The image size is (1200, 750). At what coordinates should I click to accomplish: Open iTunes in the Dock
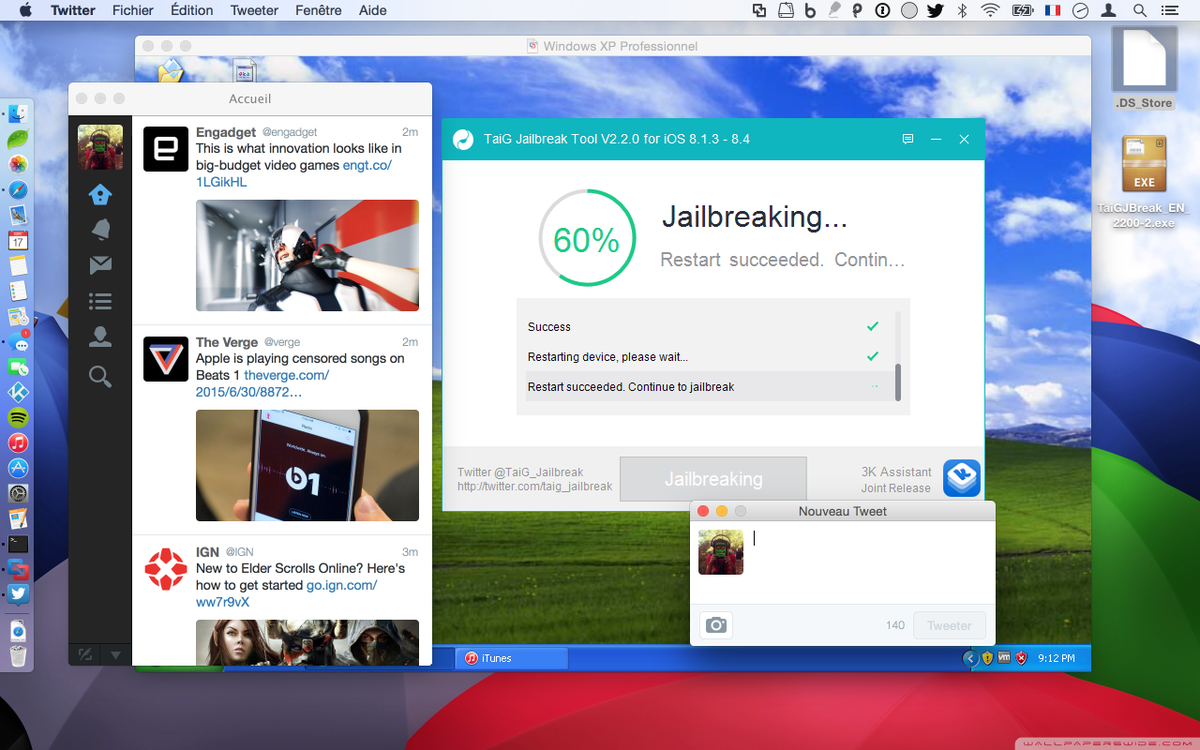(x=18, y=443)
